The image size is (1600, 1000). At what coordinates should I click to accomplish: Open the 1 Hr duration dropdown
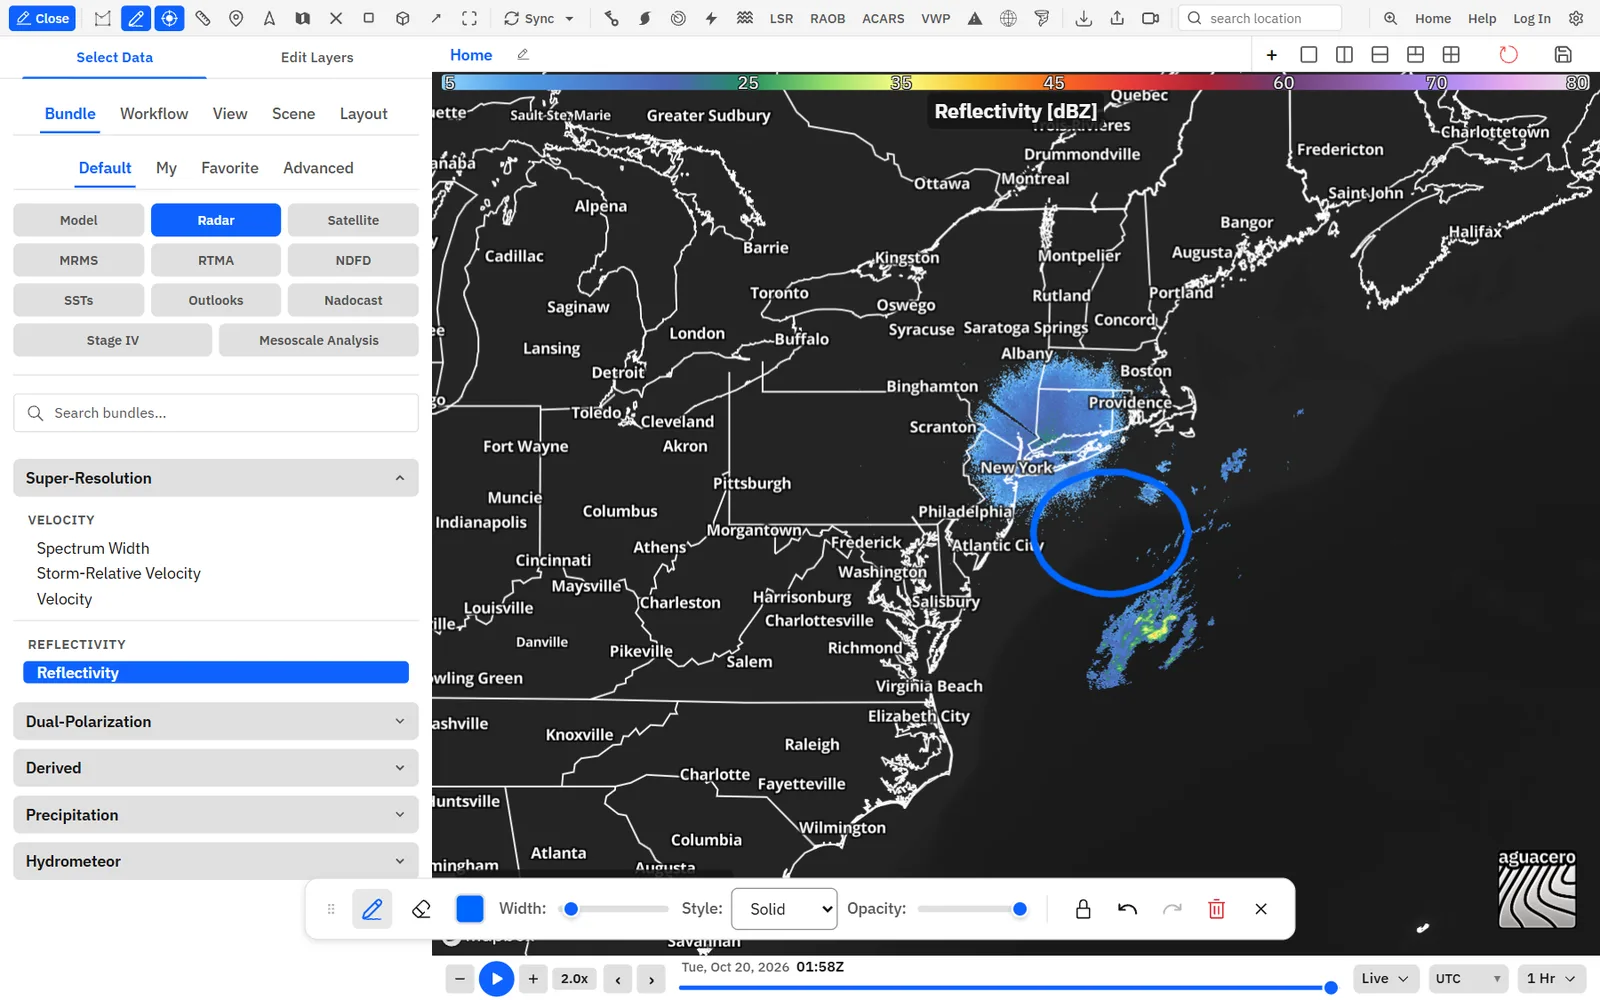pyautogui.click(x=1551, y=979)
